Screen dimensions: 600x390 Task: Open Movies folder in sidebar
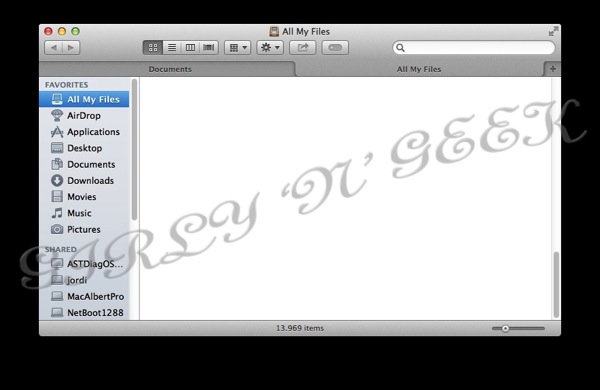point(84,197)
